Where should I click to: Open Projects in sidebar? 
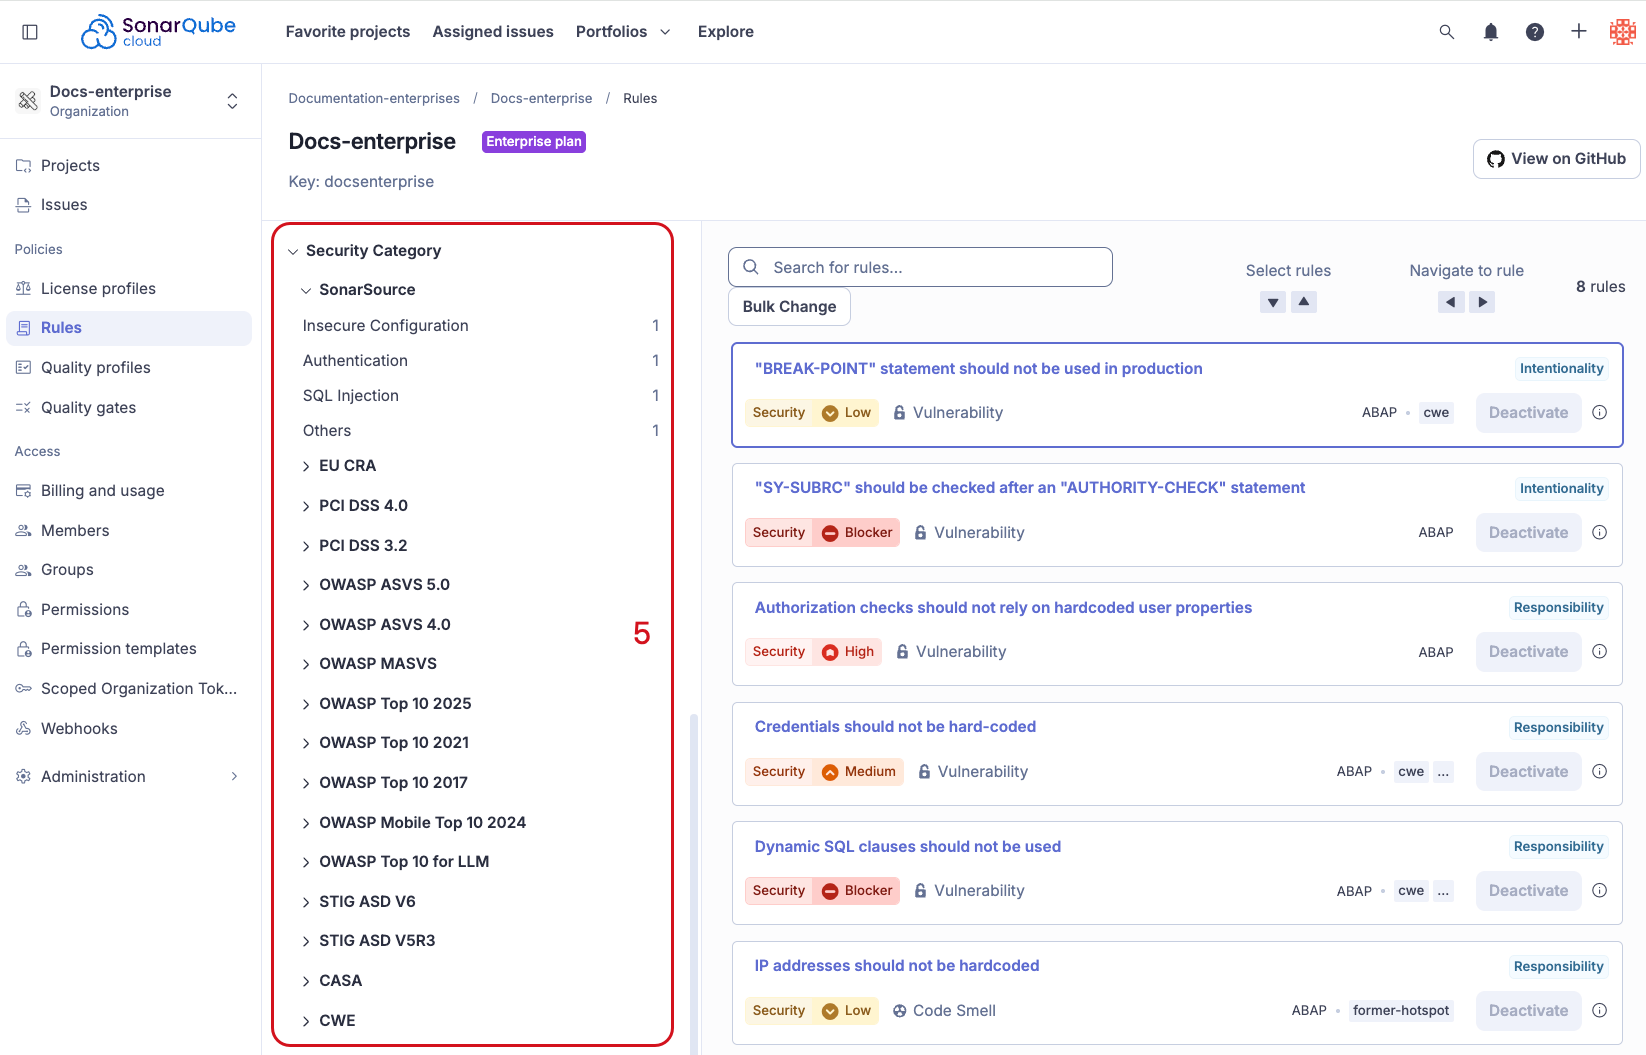(129, 166)
